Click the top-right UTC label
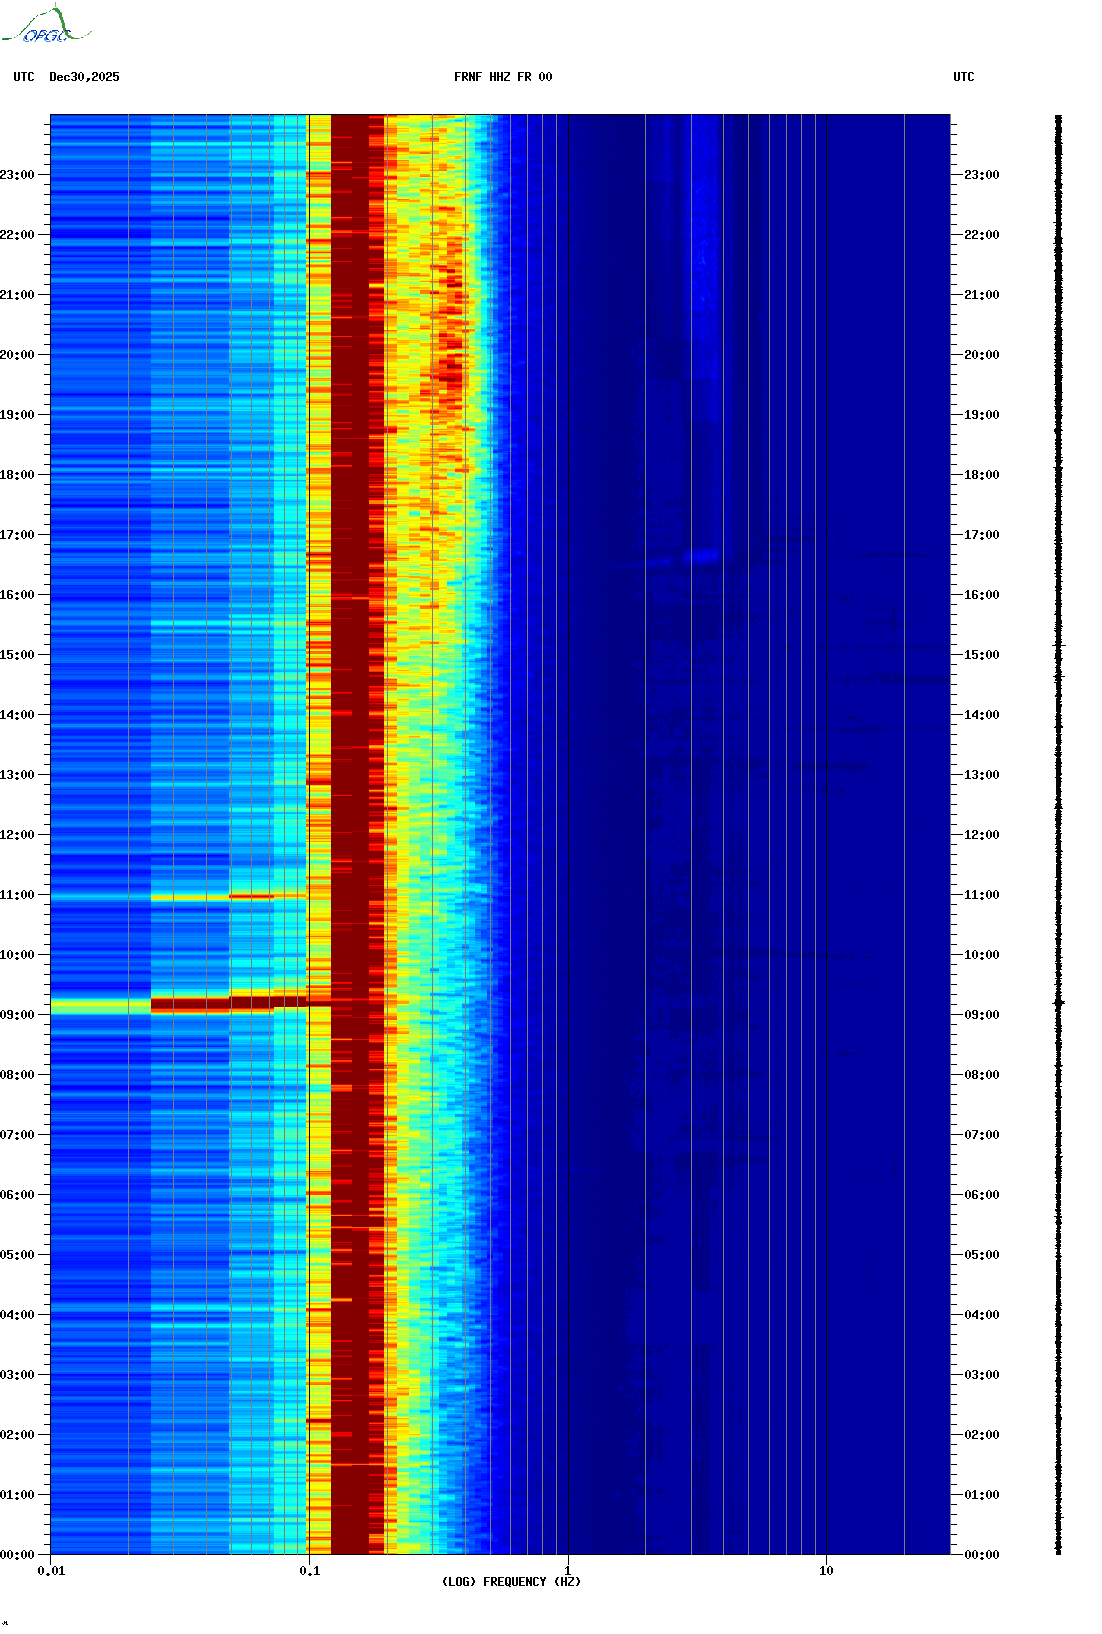 click(963, 77)
